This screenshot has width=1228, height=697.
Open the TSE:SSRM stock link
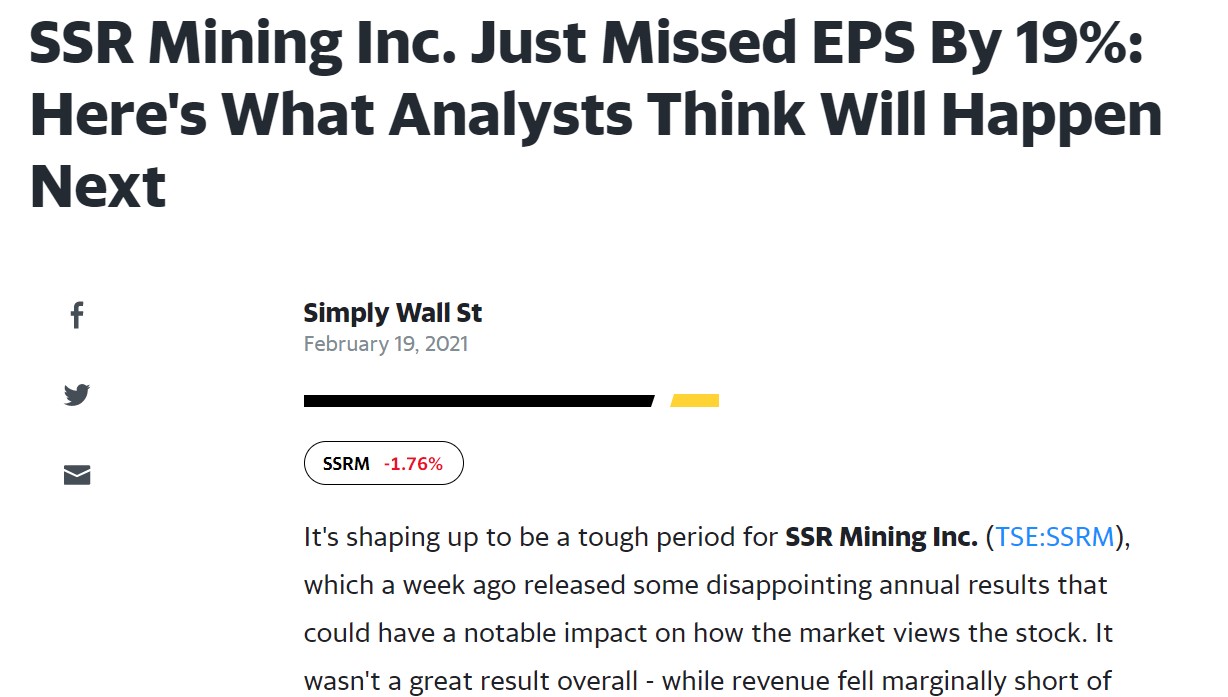coord(1054,537)
